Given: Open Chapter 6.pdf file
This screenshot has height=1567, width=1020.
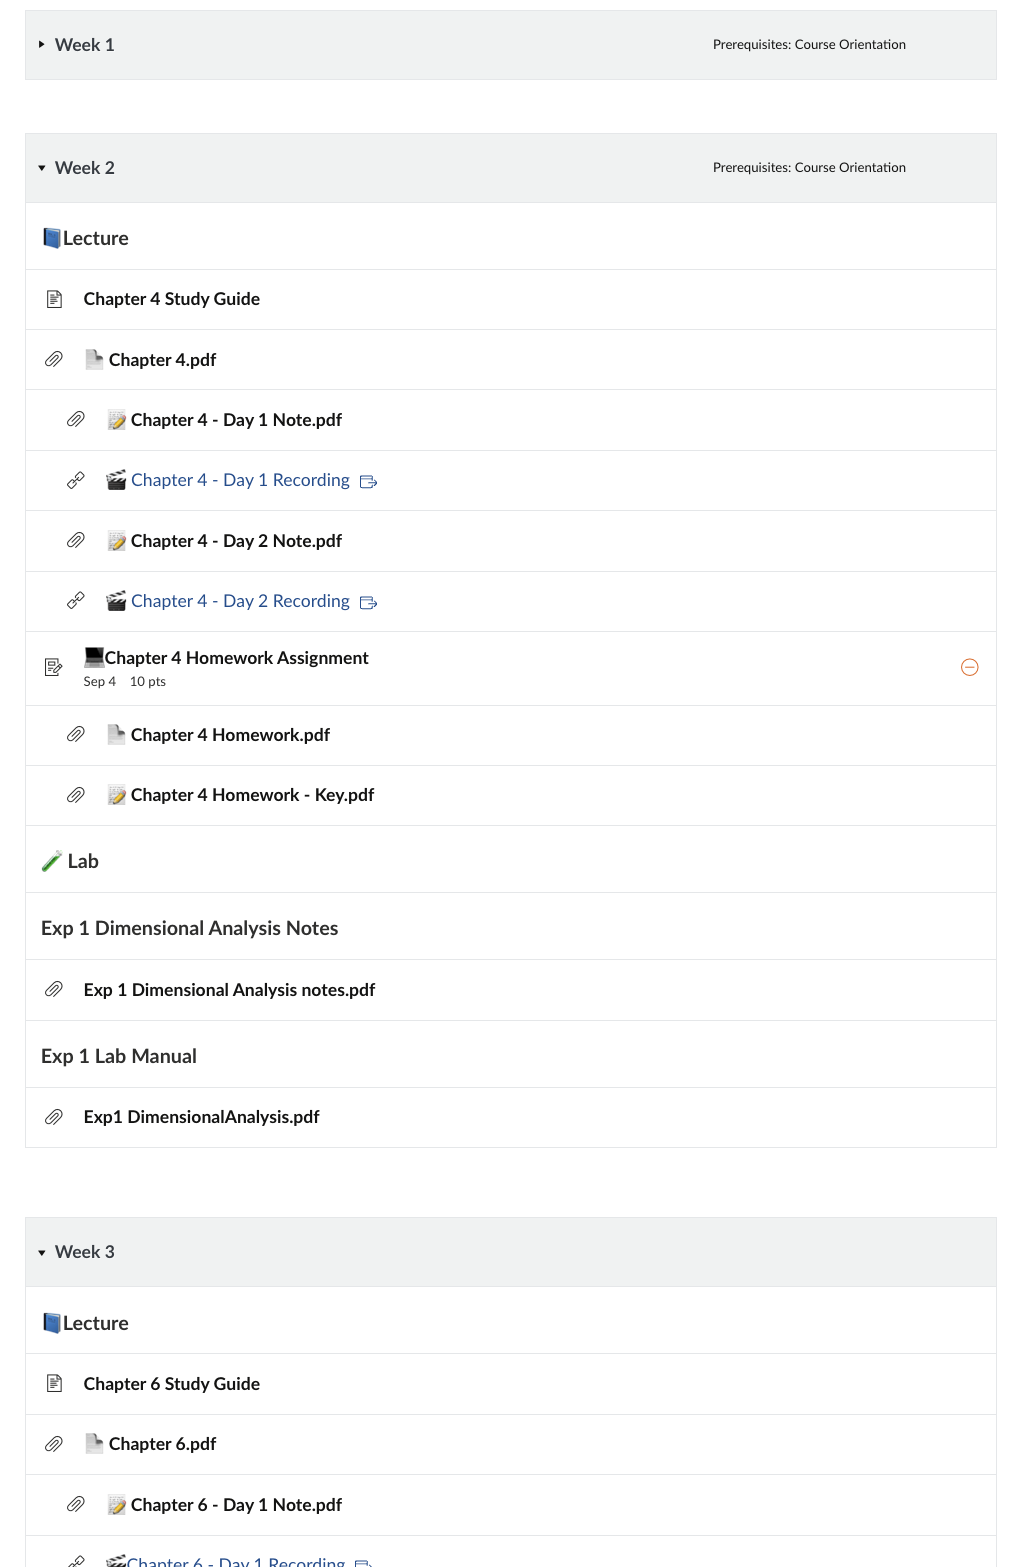Looking at the screenshot, I should pos(162,1444).
